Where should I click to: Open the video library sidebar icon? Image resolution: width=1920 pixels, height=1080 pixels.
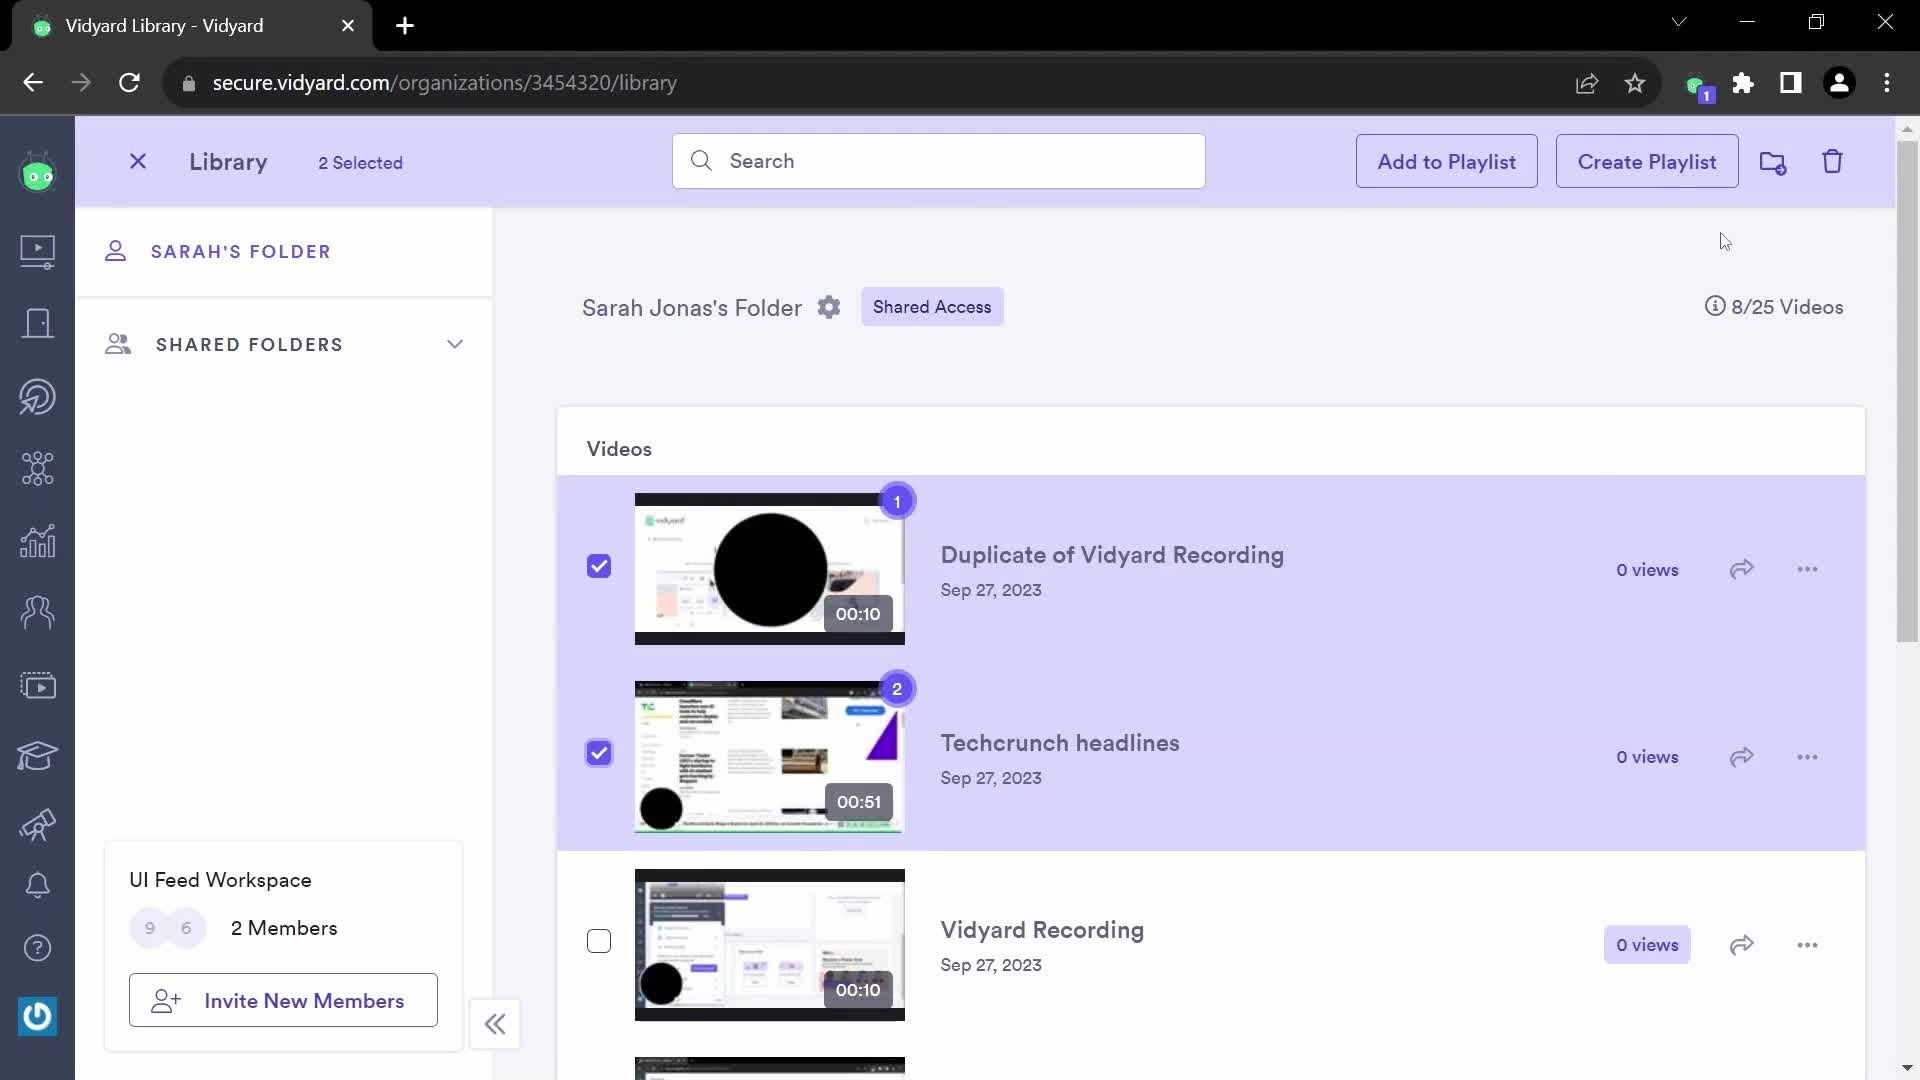(38, 251)
